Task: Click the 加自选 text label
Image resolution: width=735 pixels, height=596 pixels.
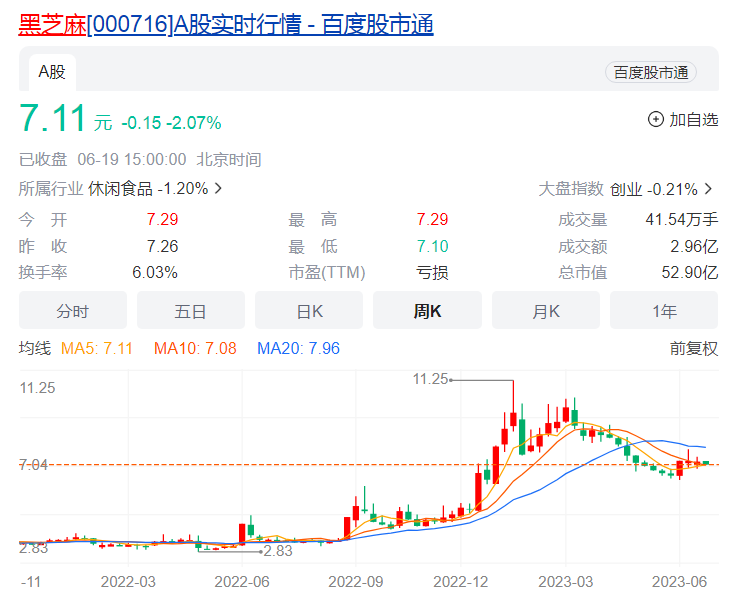Action: 693,120
